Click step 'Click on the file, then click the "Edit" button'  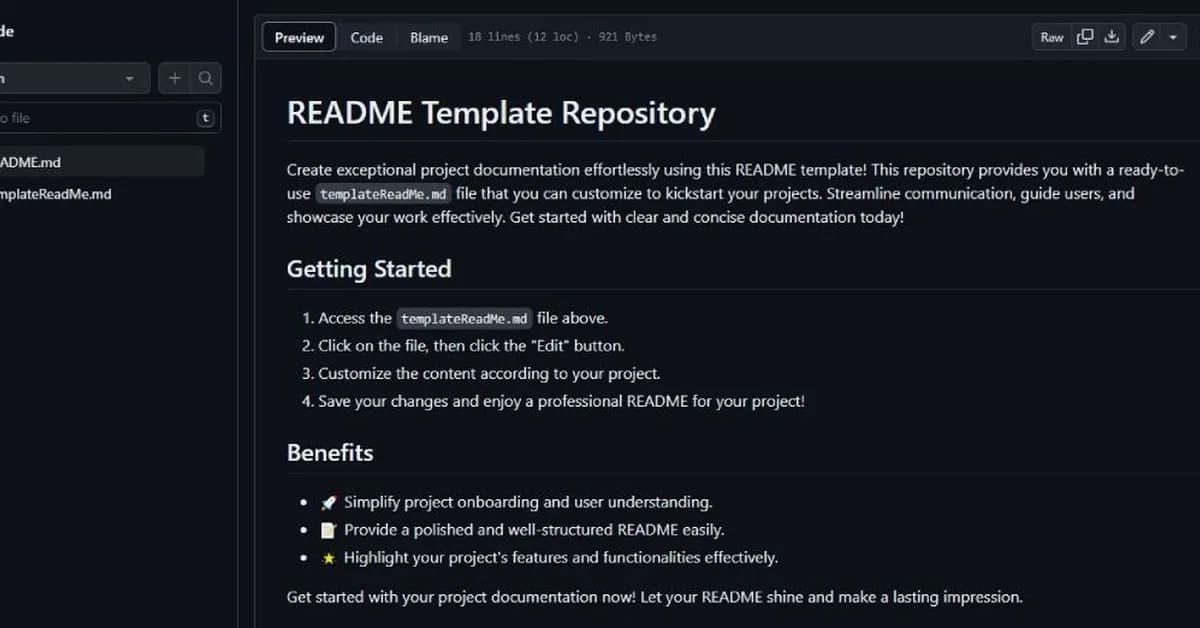coord(471,346)
